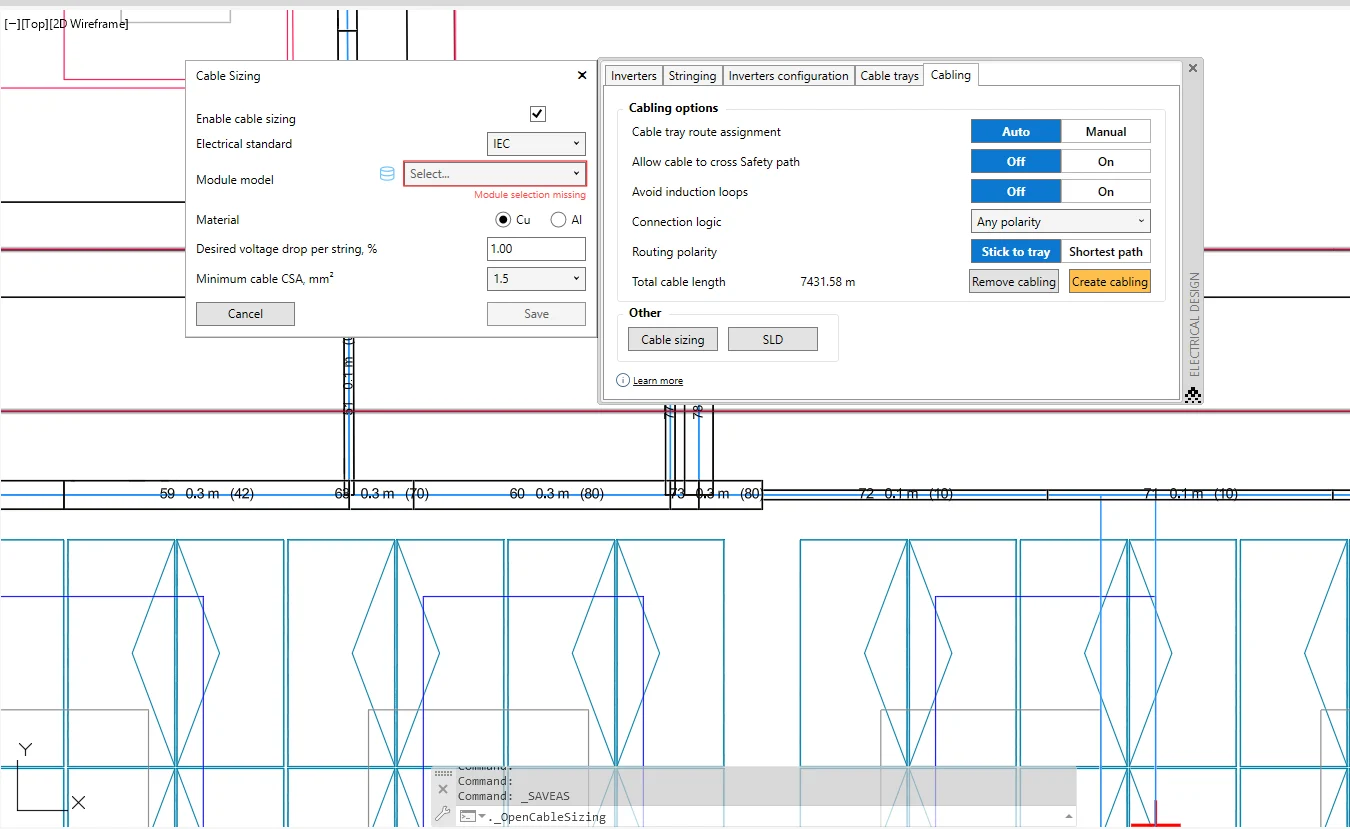Click the command prompt icon in the command line
The width and height of the screenshot is (1350, 829).
[x=467, y=816]
